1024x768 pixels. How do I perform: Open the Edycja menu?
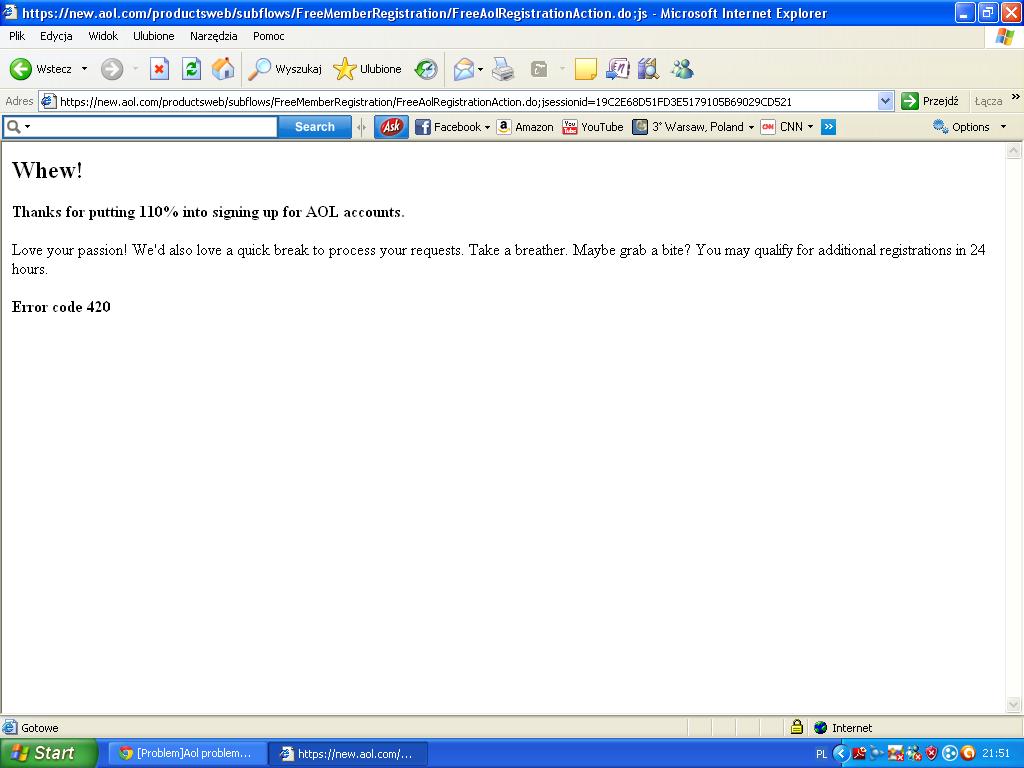click(x=56, y=36)
